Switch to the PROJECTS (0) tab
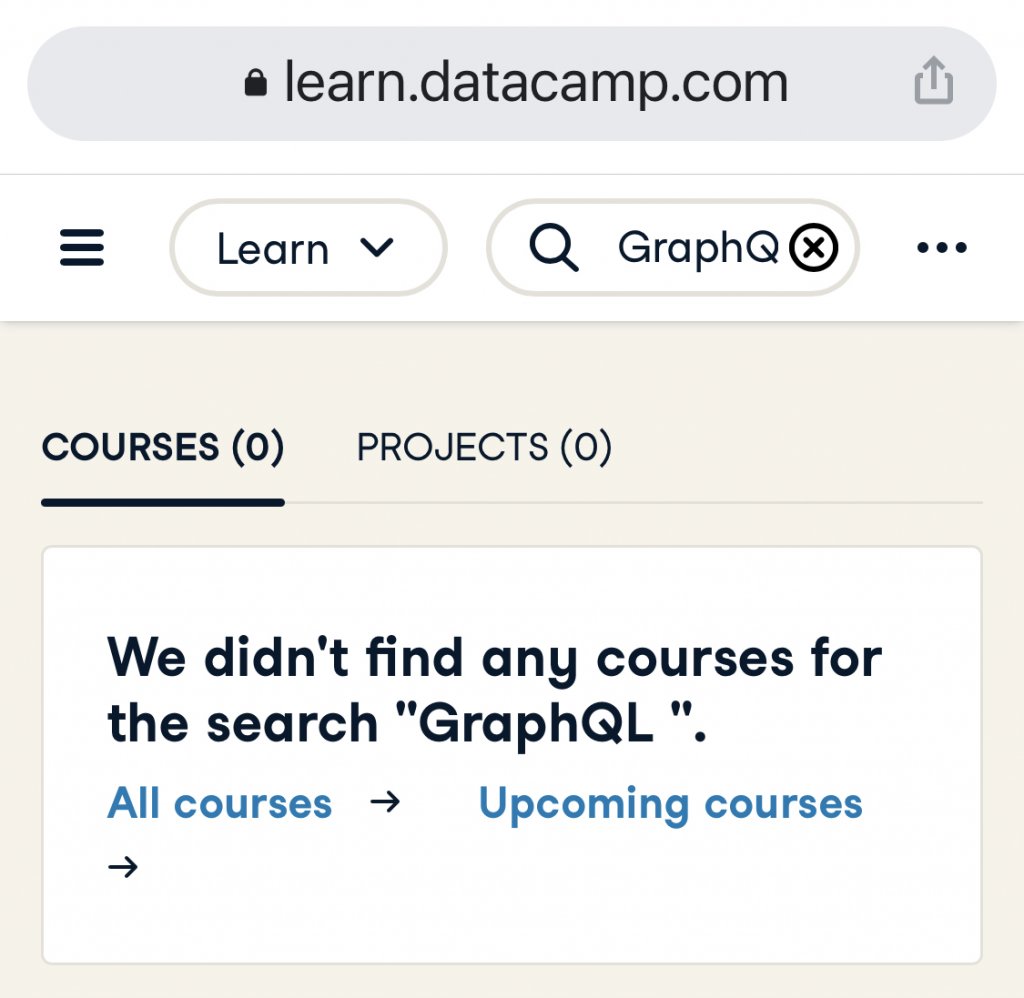 coord(484,448)
